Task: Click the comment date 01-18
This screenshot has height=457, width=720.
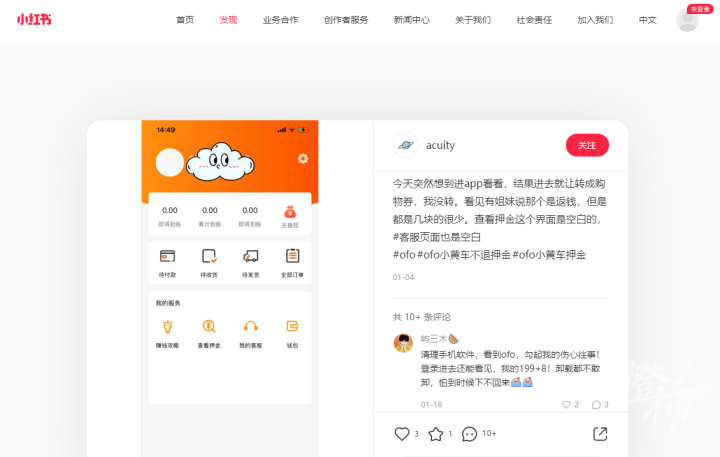Action: [431, 405]
